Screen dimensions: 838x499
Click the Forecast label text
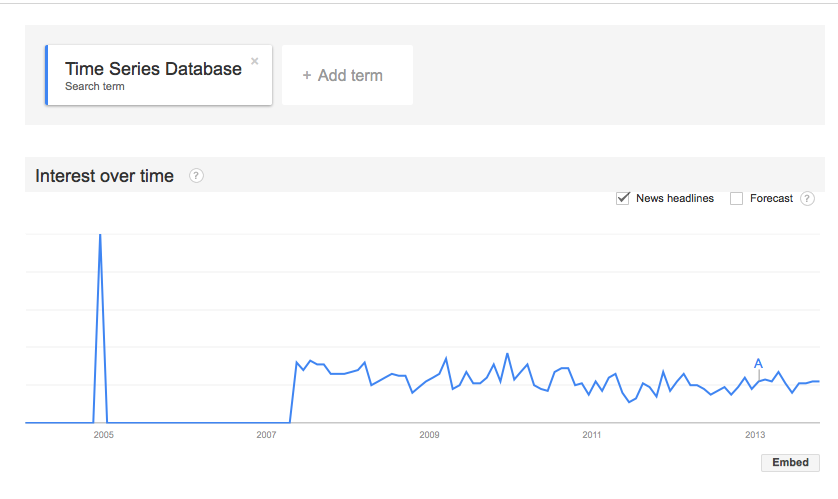[x=771, y=198]
